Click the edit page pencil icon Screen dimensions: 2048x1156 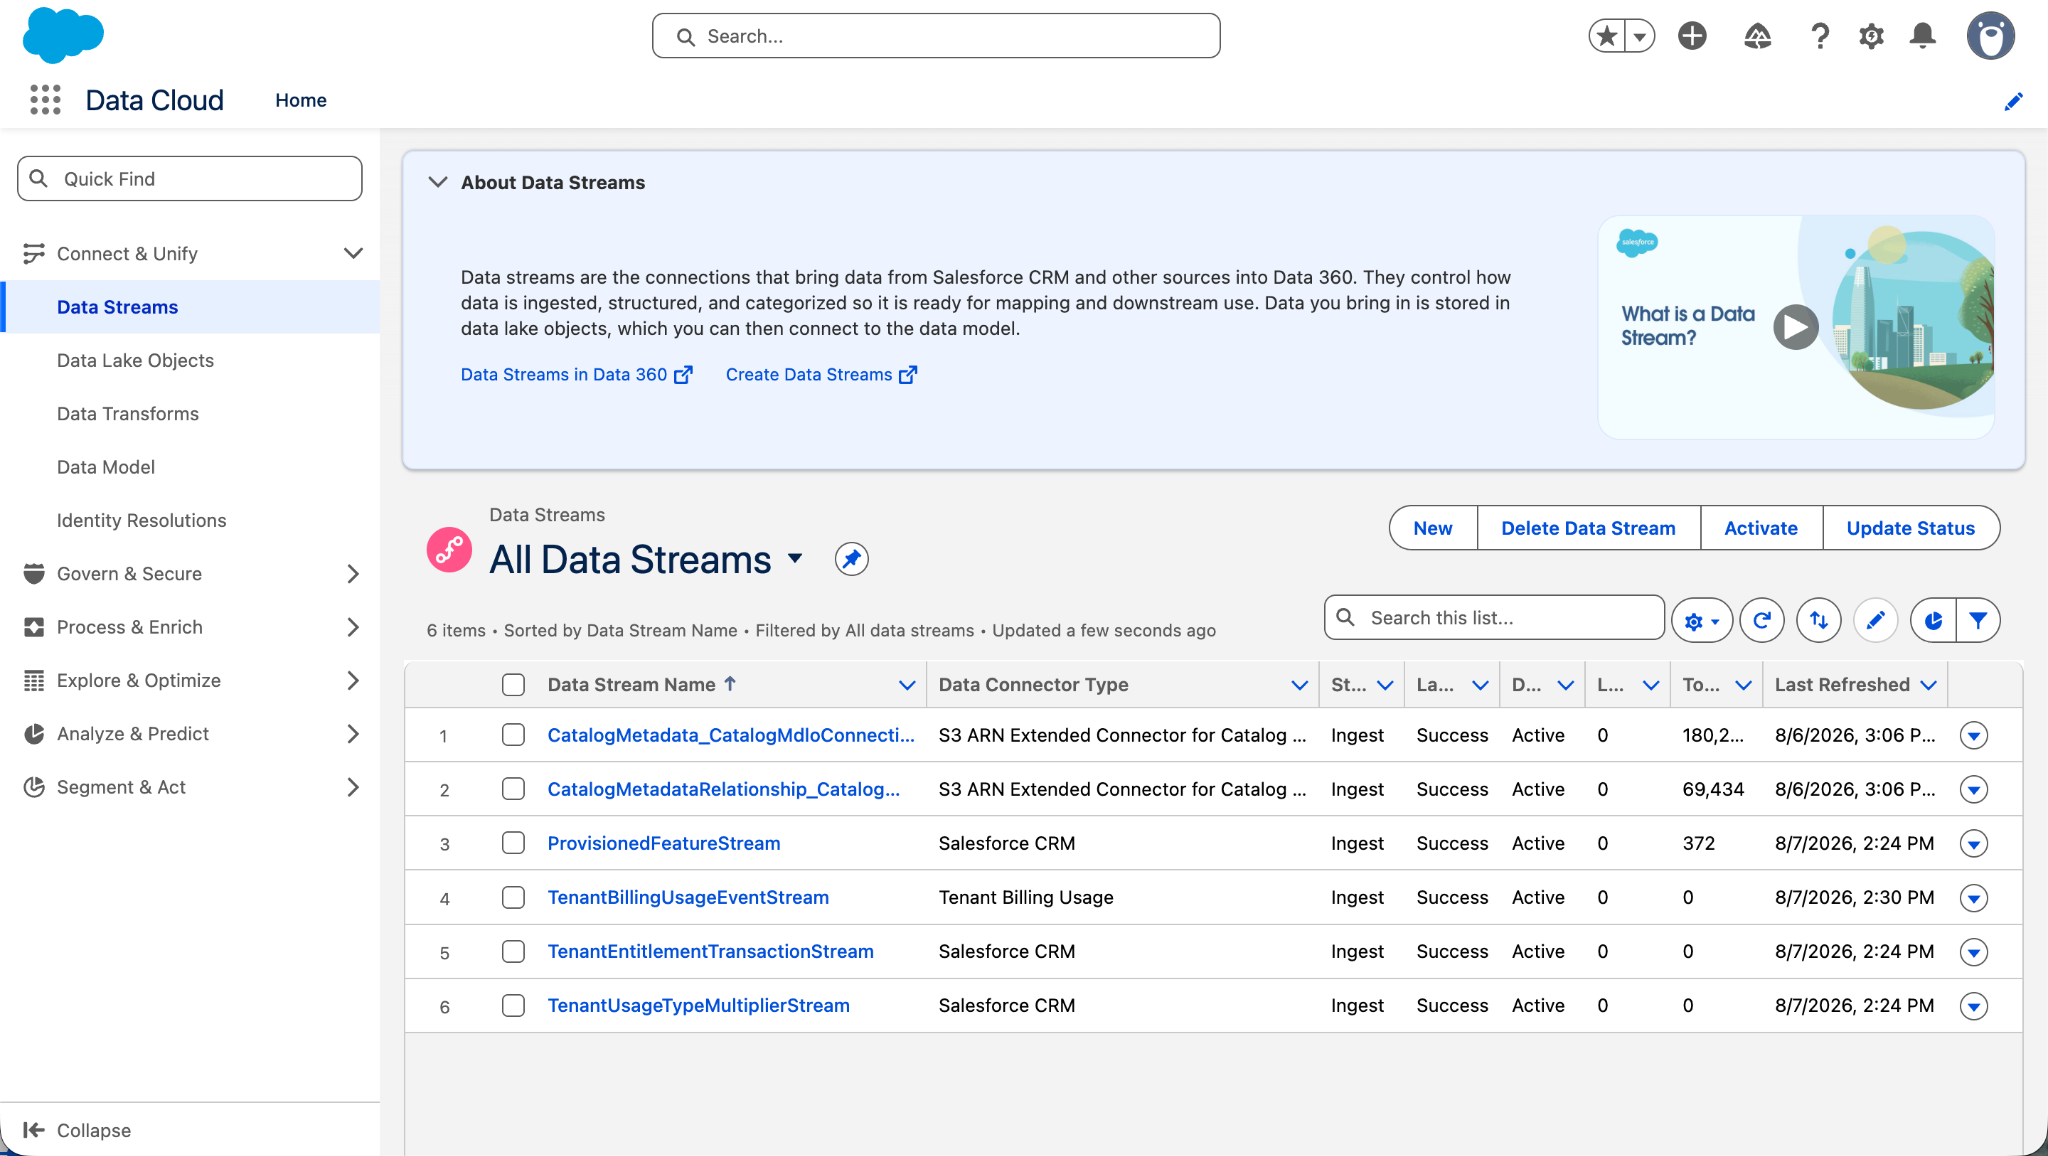(x=2013, y=101)
